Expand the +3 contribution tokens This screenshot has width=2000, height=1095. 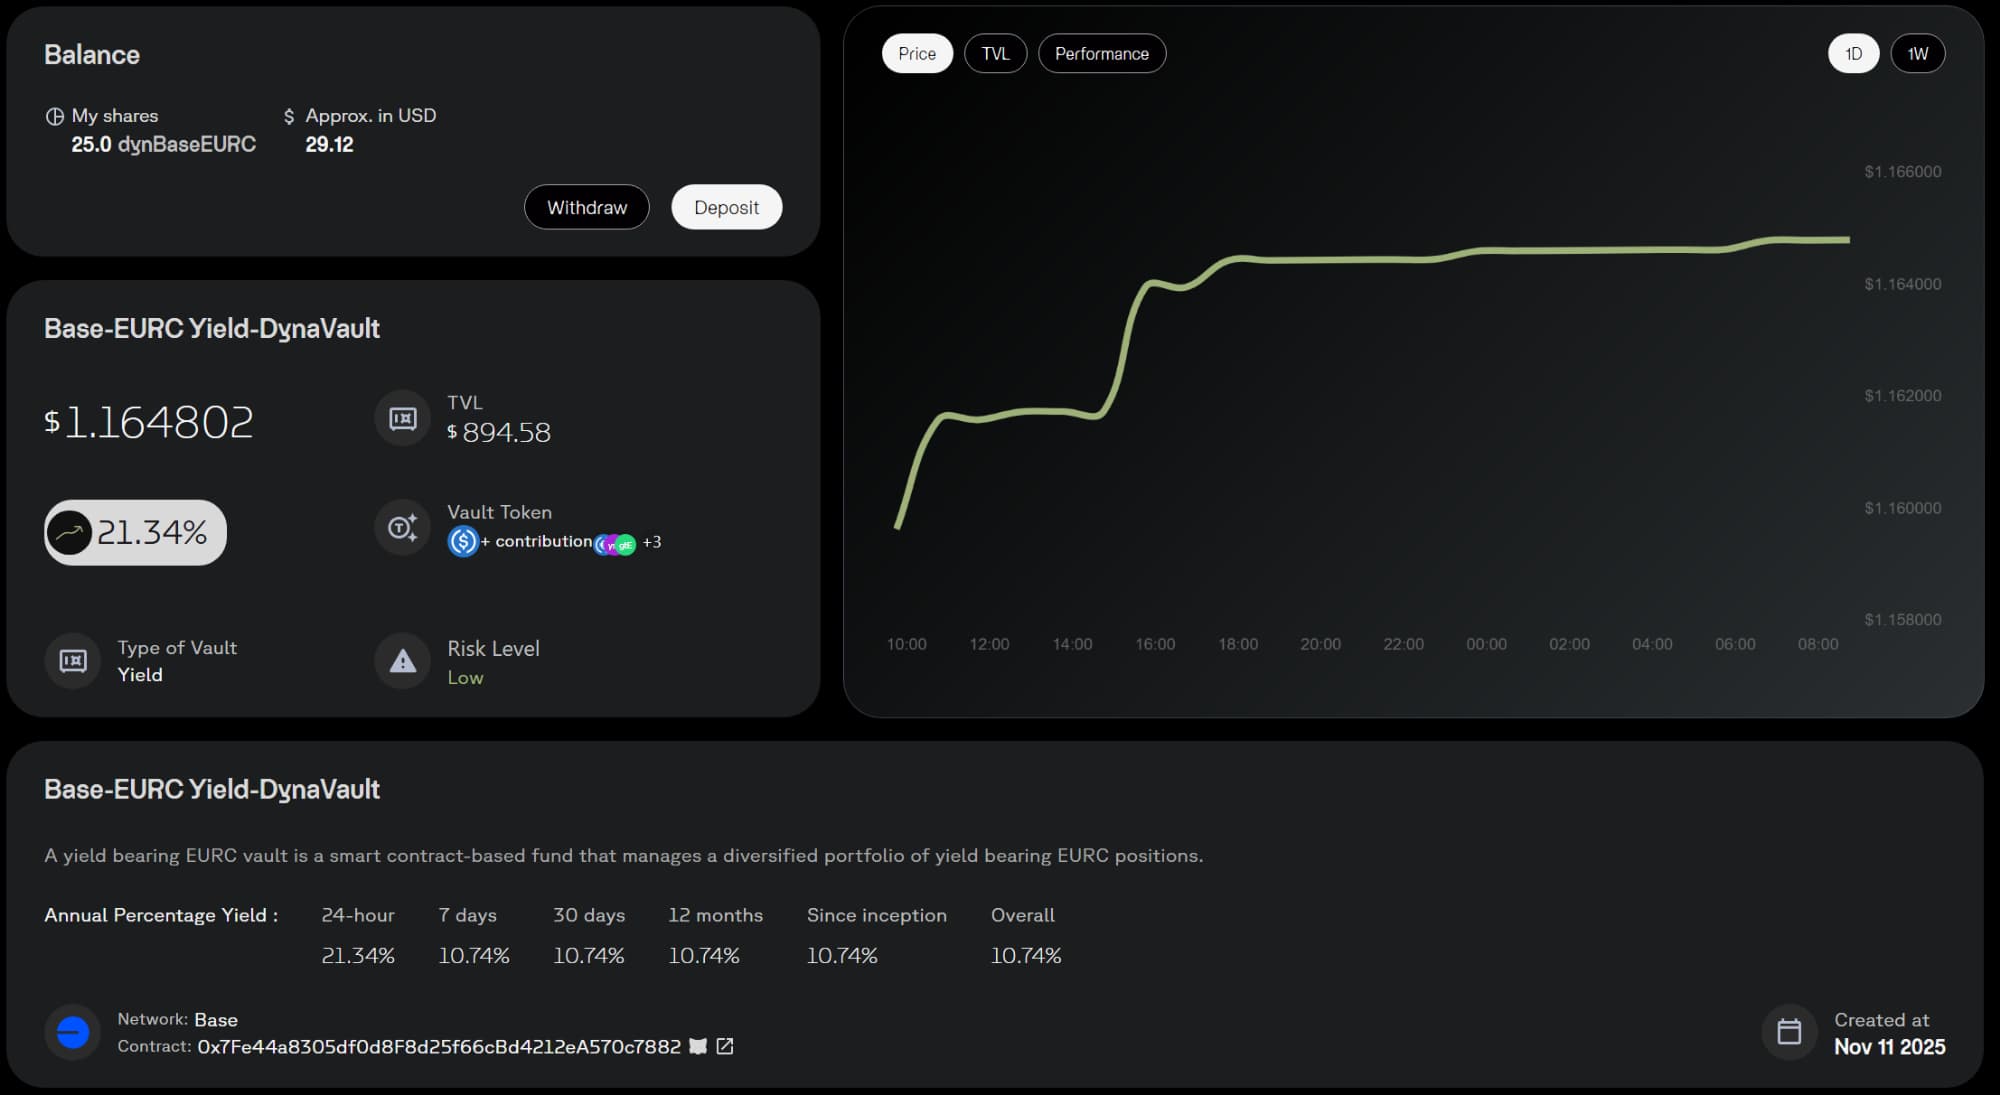pos(652,542)
